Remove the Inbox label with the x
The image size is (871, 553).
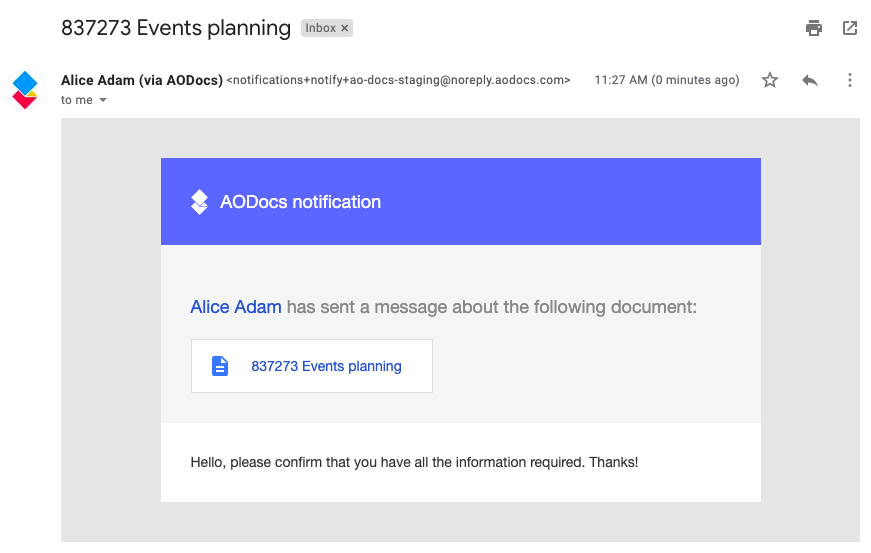[345, 29]
